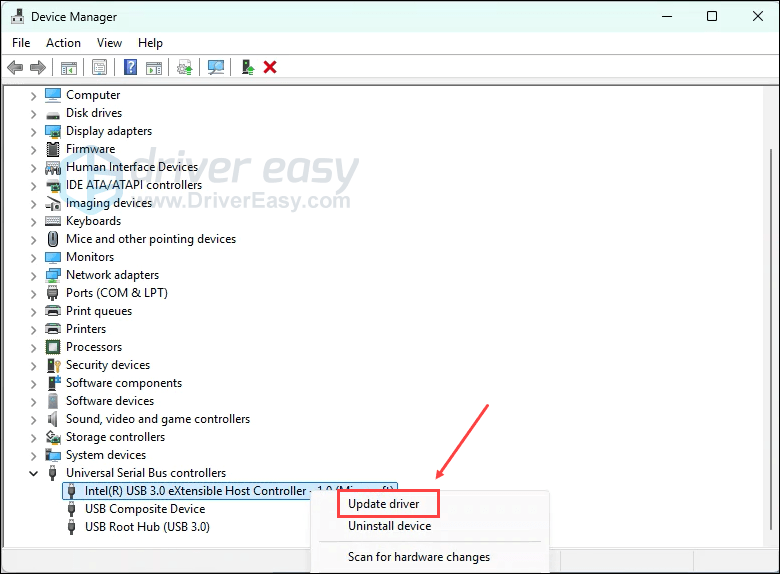Expand the Display adapters node

pos(33,131)
